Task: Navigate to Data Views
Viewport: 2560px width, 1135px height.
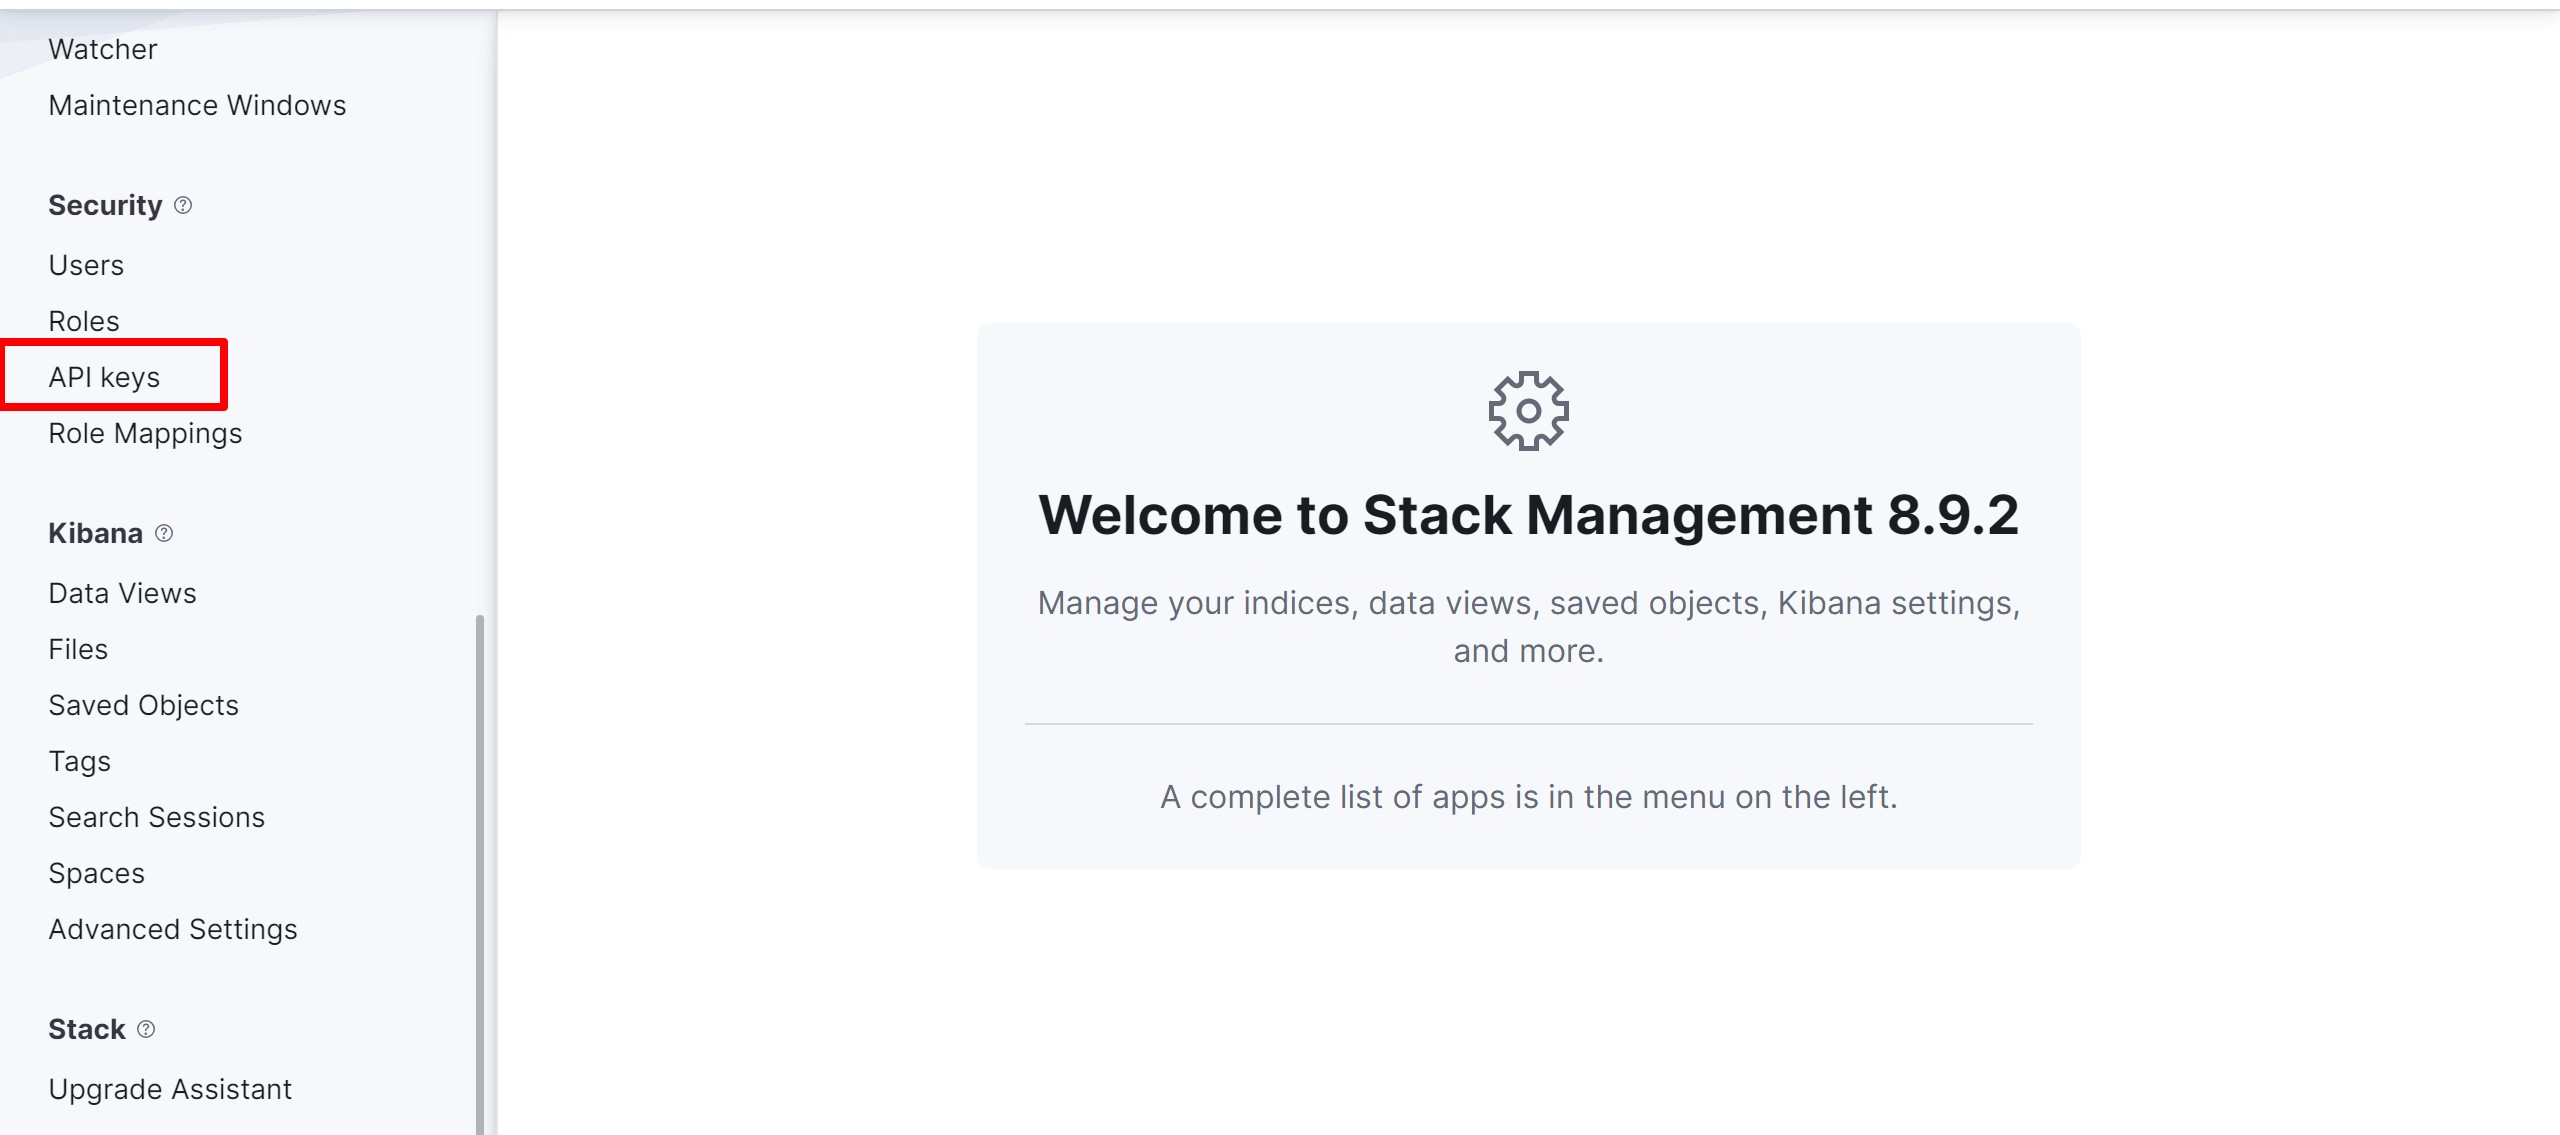Action: click(x=122, y=593)
